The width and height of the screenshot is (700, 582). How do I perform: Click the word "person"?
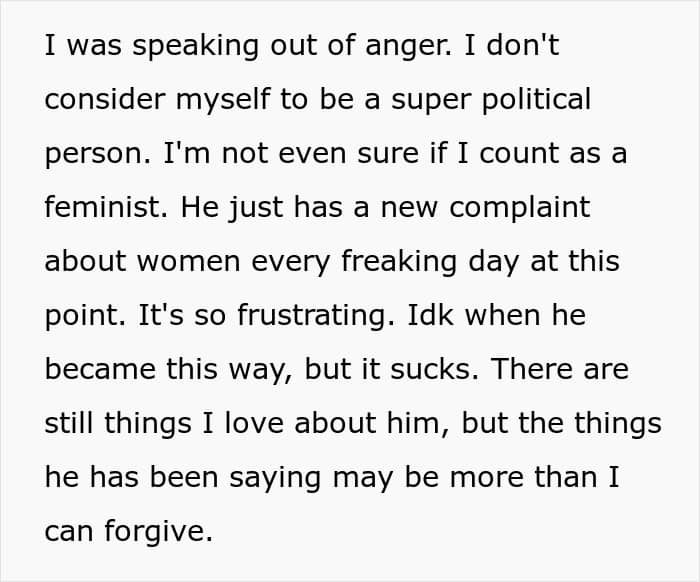(98, 156)
